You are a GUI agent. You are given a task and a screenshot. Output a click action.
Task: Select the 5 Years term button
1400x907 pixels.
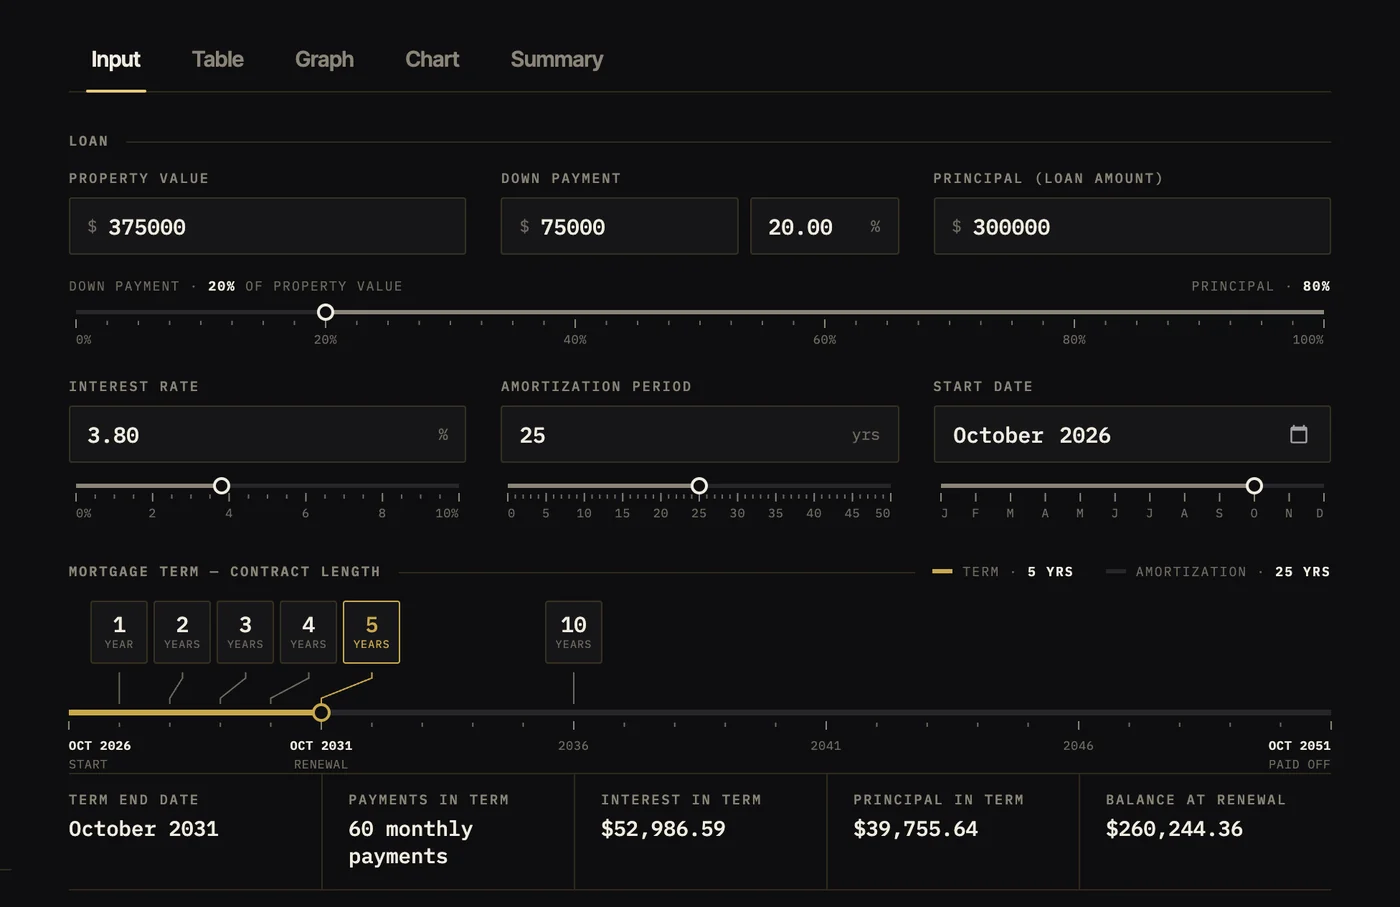pyautogui.click(x=371, y=632)
